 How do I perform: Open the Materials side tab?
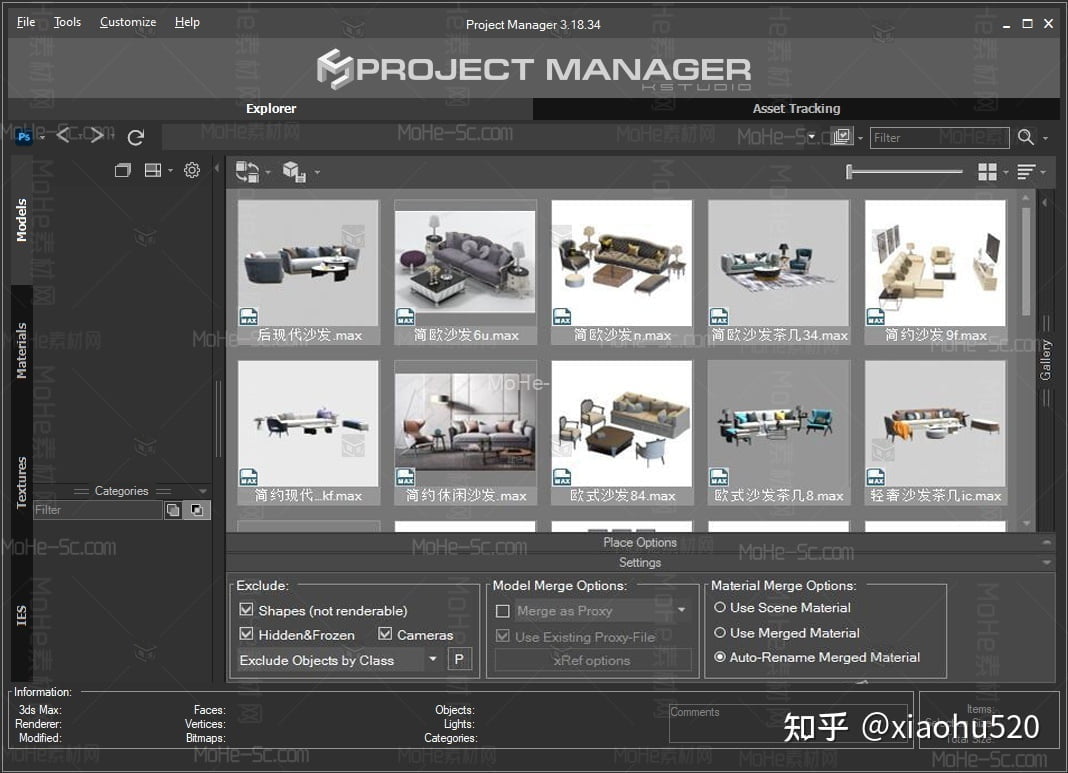click(x=21, y=350)
